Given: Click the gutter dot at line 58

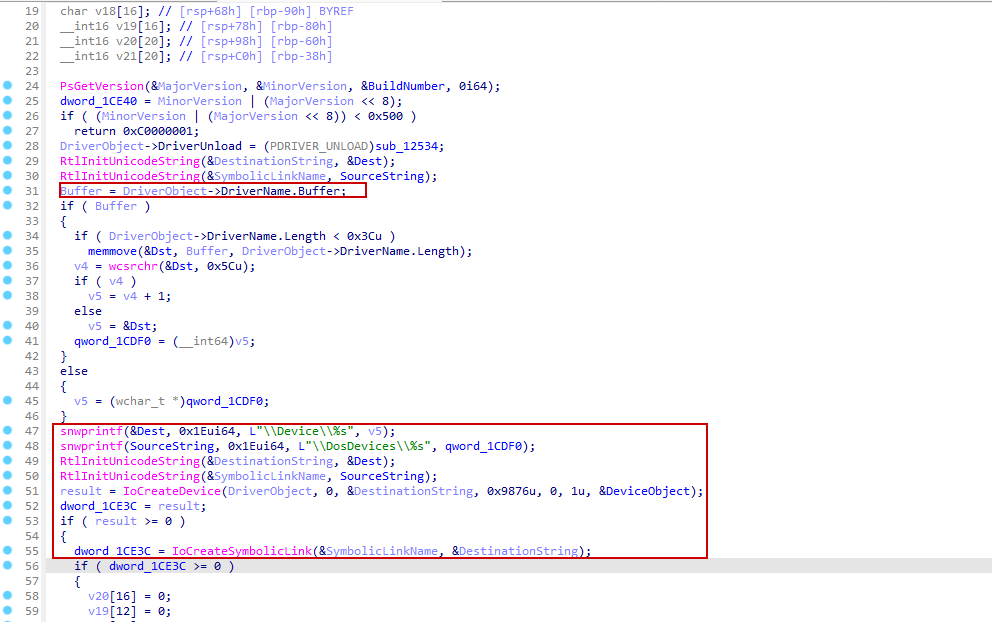Looking at the screenshot, I should 7,596.
